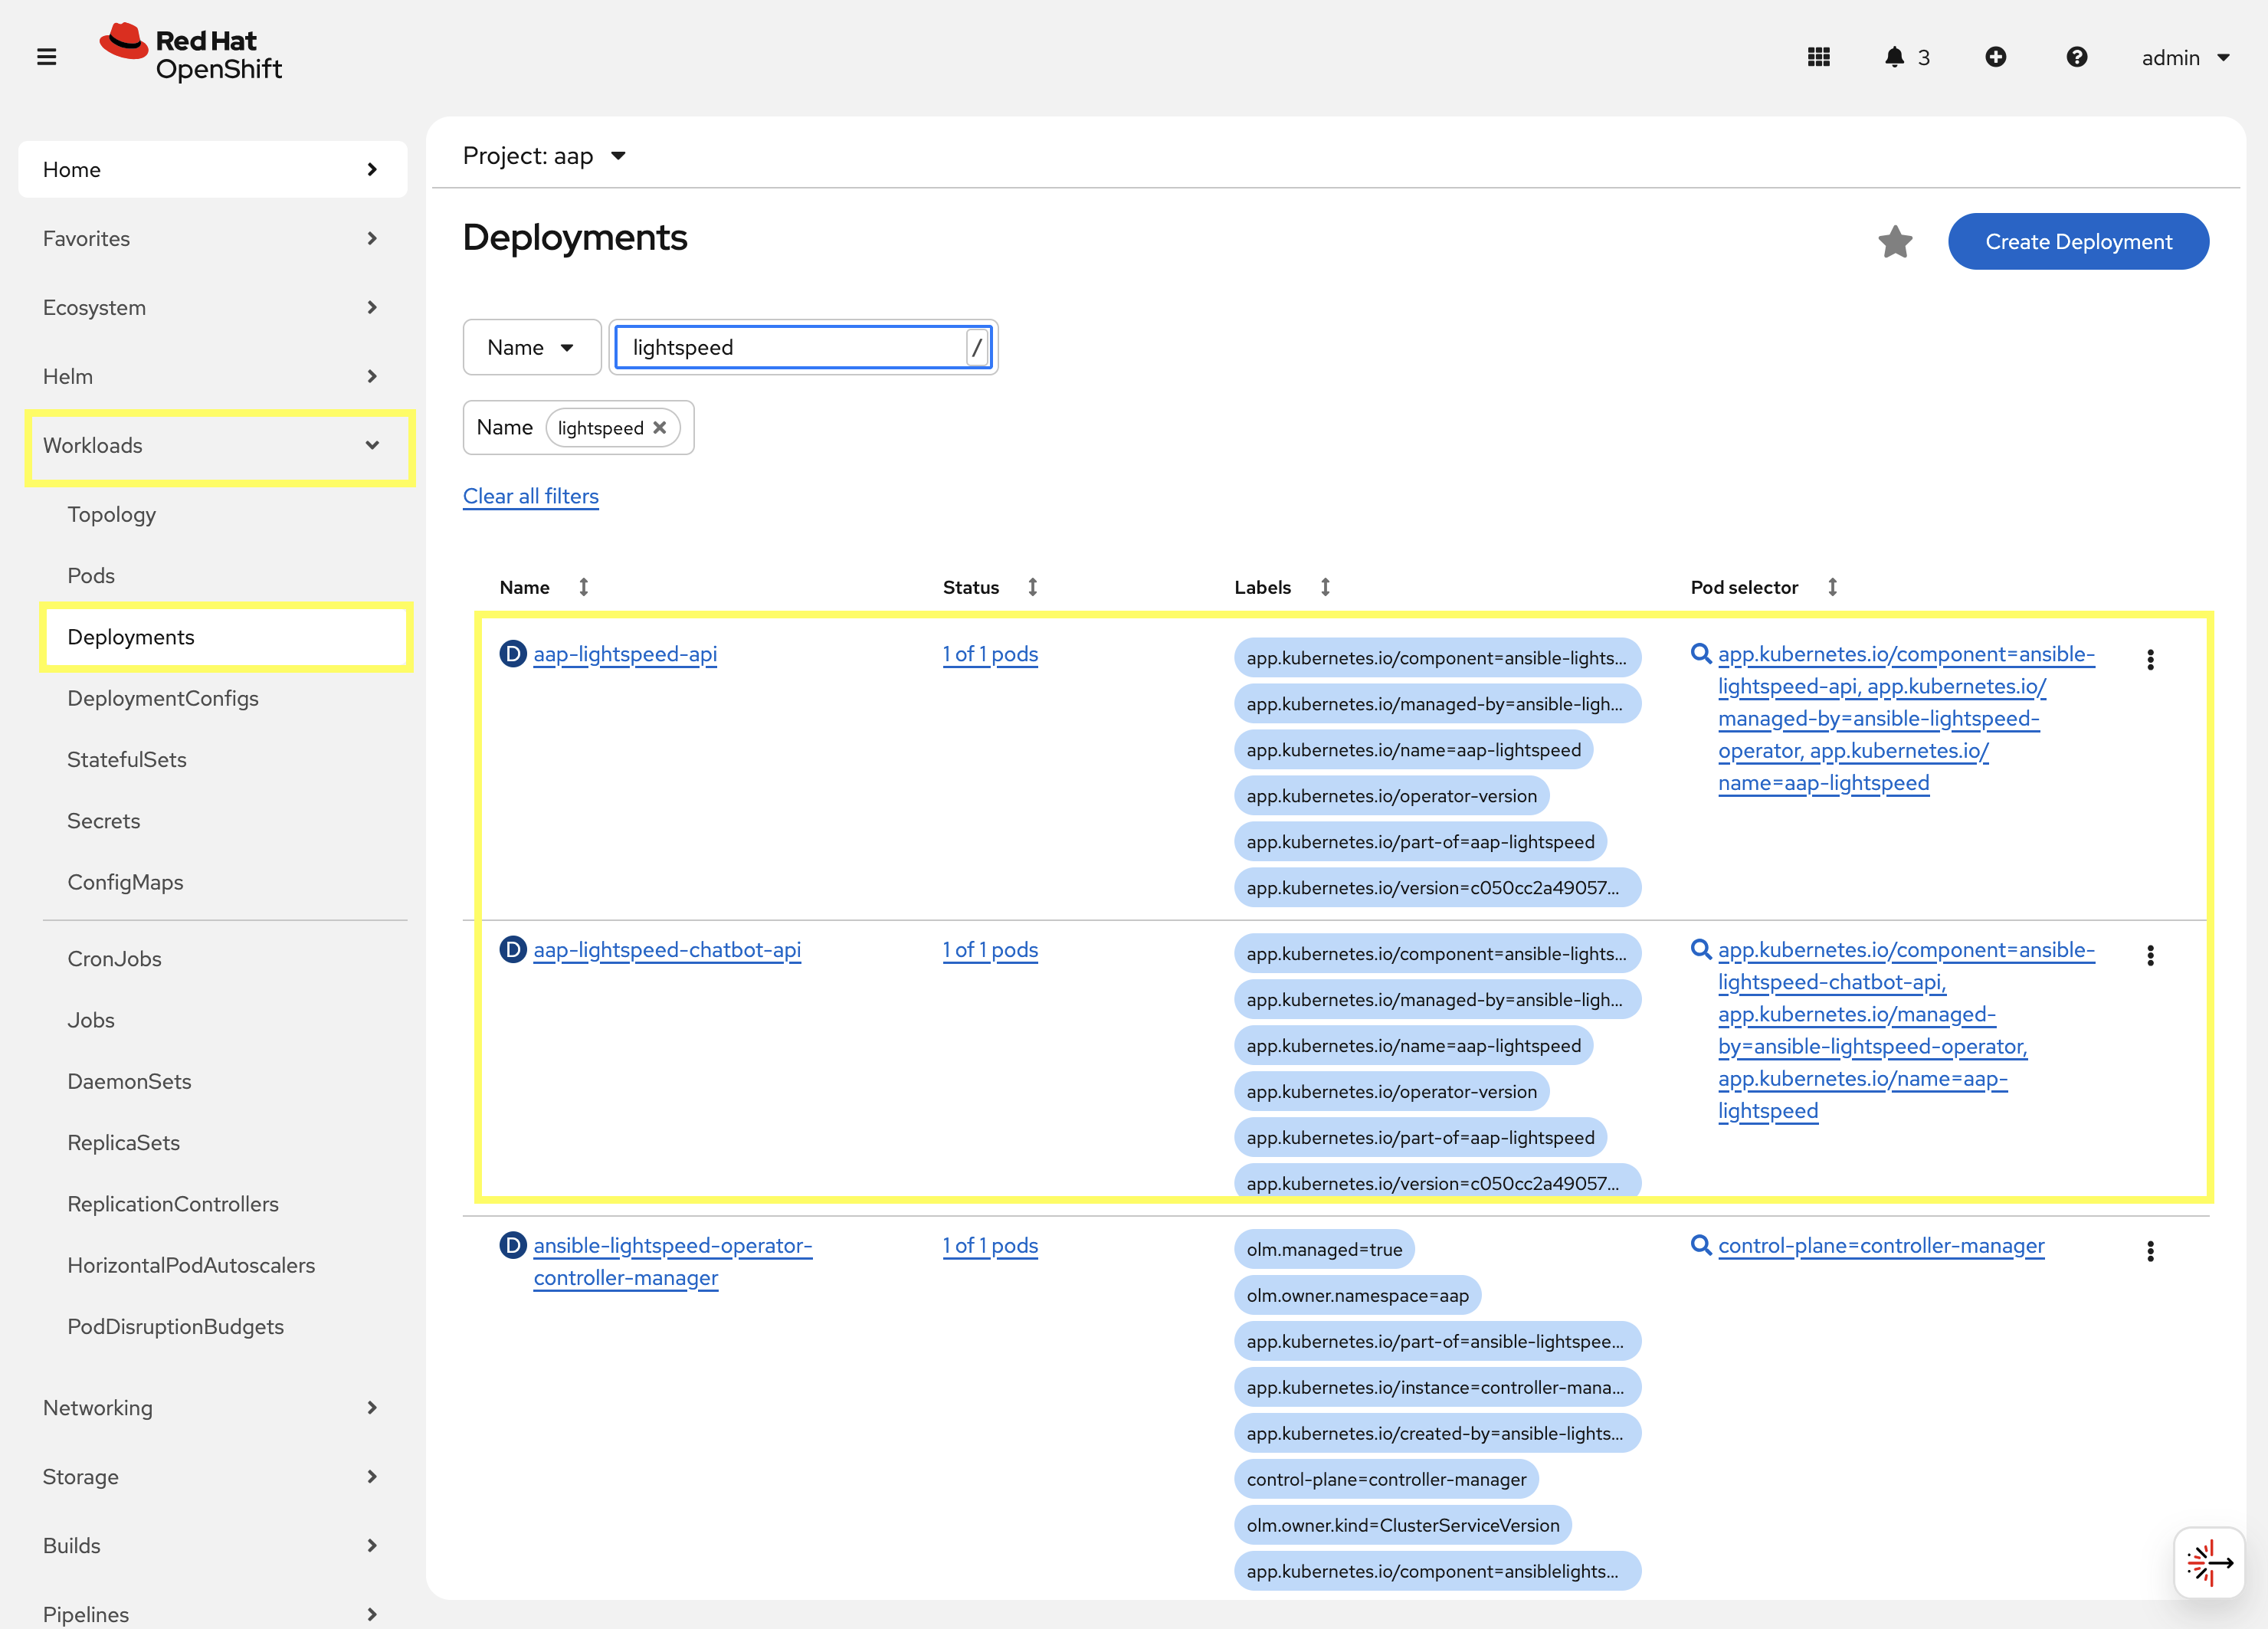
Task: Select Deployments in the sidebar
Action: click(131, 637)
